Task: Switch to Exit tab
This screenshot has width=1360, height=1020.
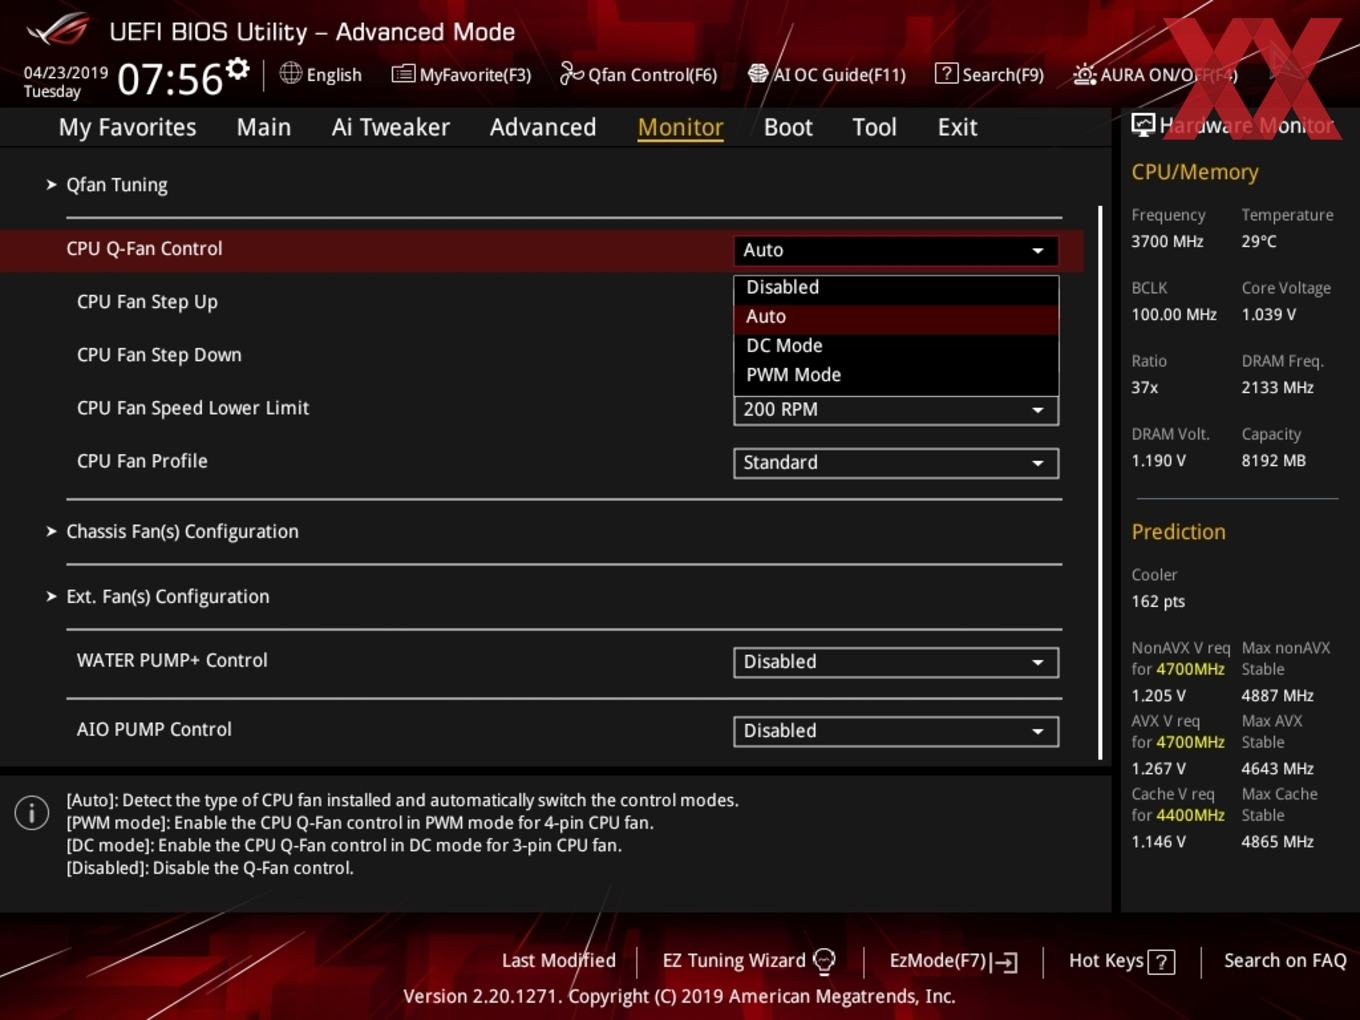Action: 957,127
